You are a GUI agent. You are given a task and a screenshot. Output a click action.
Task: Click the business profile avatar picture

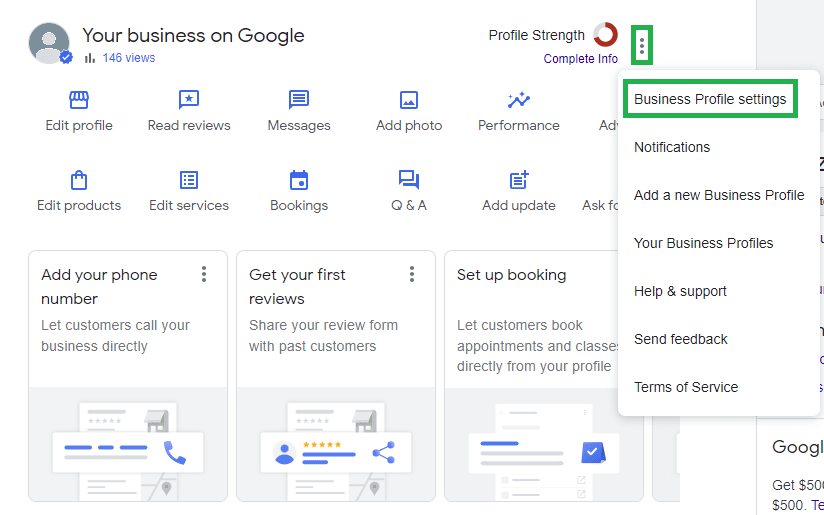tap(49, 43)
